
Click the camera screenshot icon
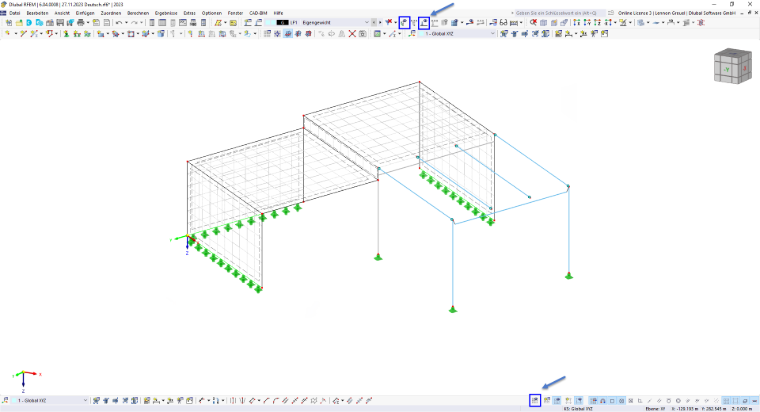point(362,33)
